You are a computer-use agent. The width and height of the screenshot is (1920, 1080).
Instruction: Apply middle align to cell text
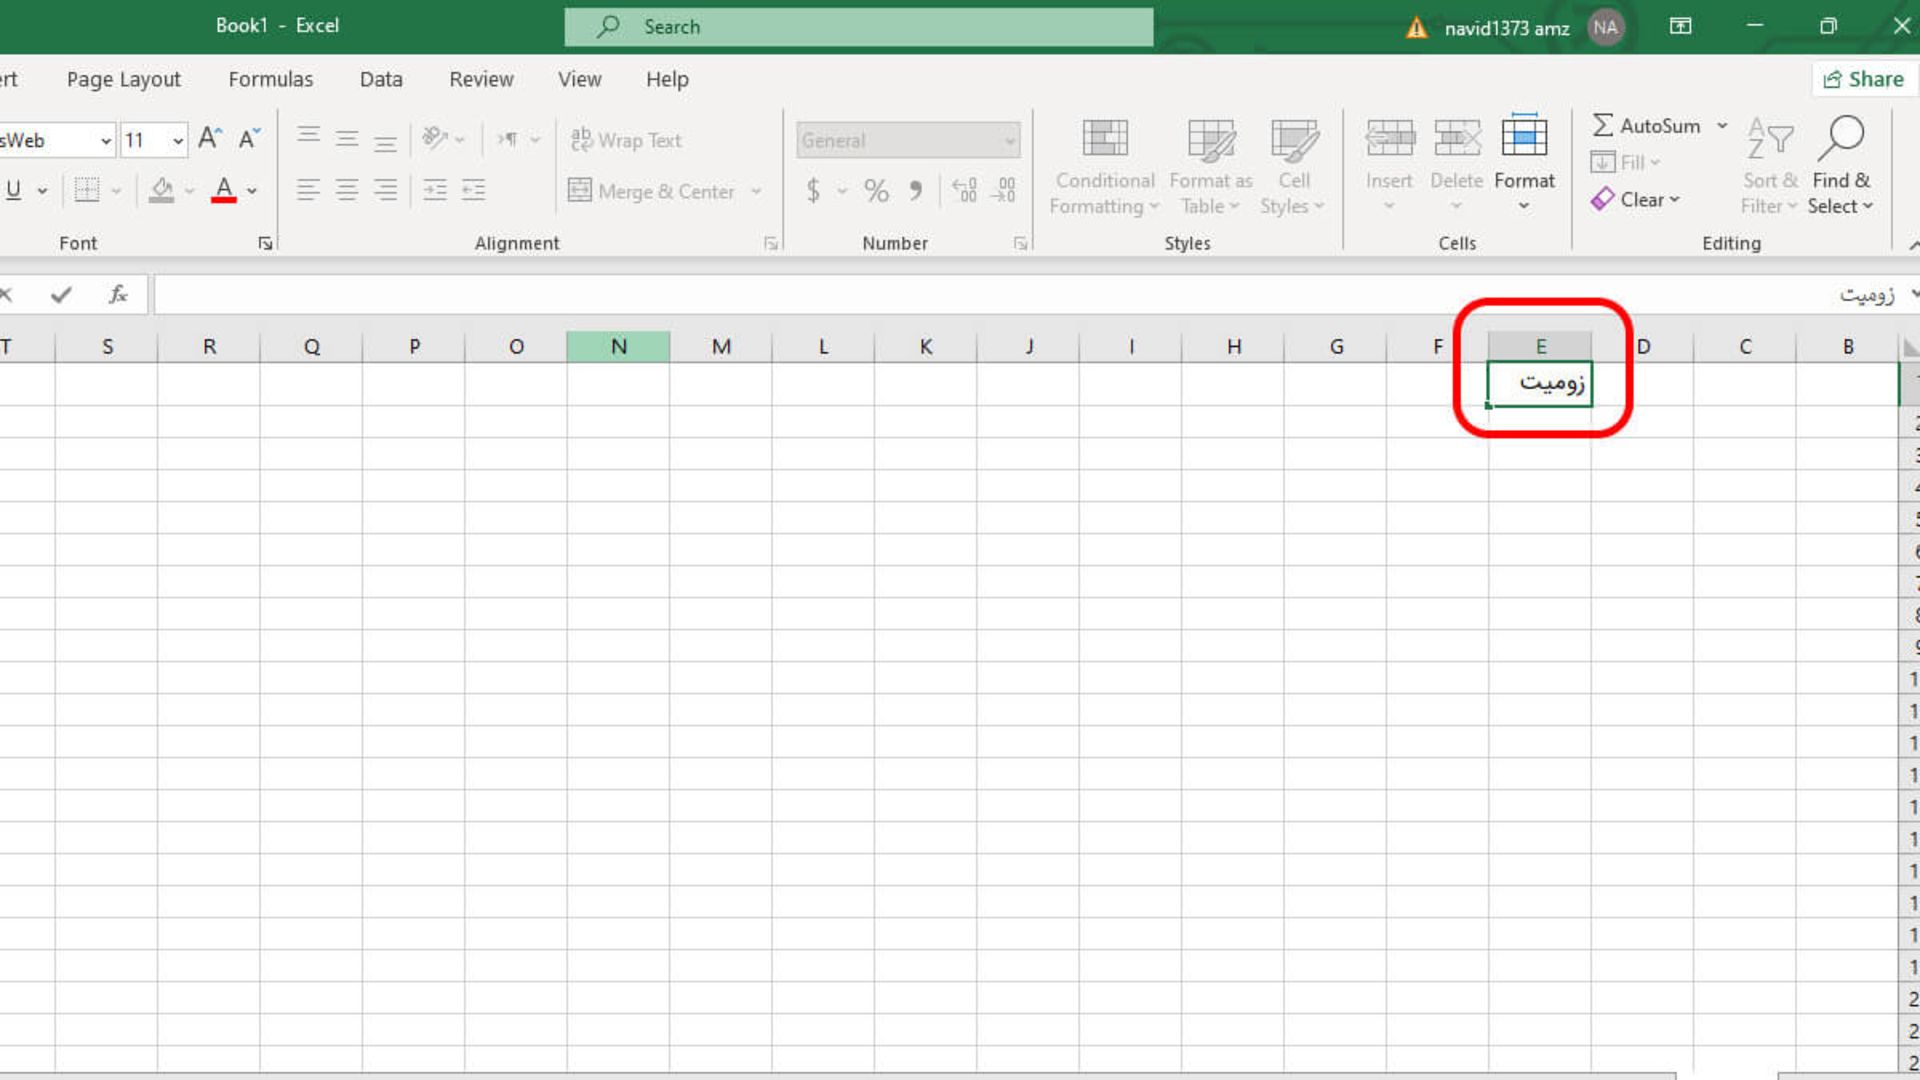pos(347,139)
